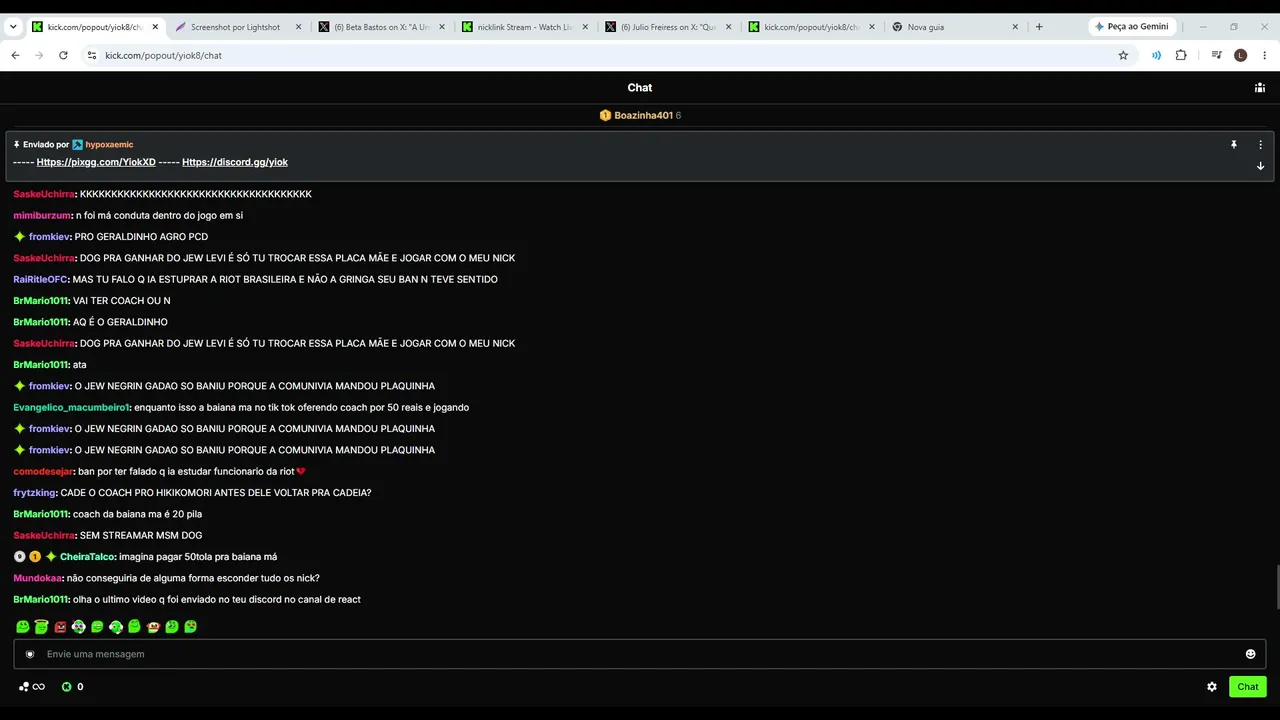Click Peça ao Gemini button

click(x=1131, y=27)
